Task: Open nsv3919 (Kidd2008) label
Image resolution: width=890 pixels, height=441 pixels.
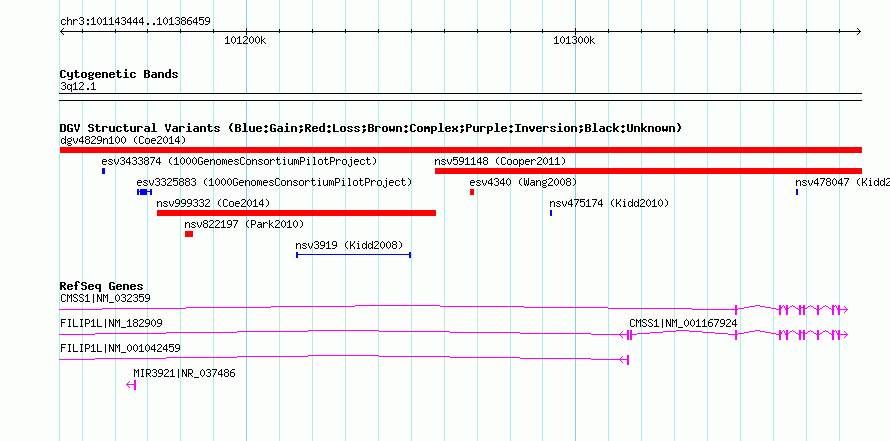Action: [x=349, y=245]
